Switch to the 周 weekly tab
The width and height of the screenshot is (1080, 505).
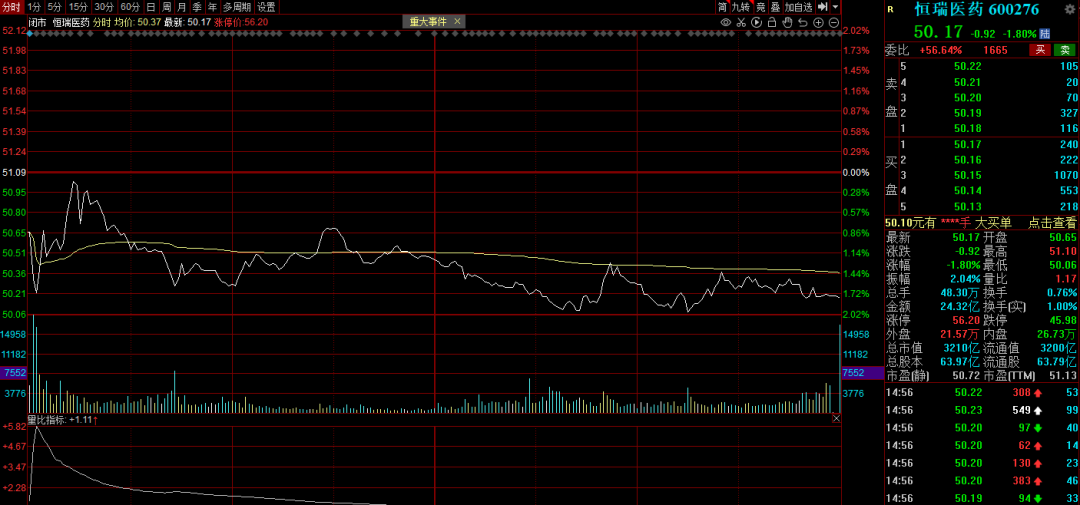tap(166, 7)
